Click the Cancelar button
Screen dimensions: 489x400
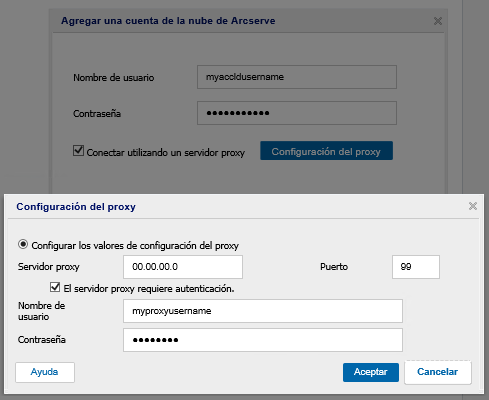click(438, 372)
